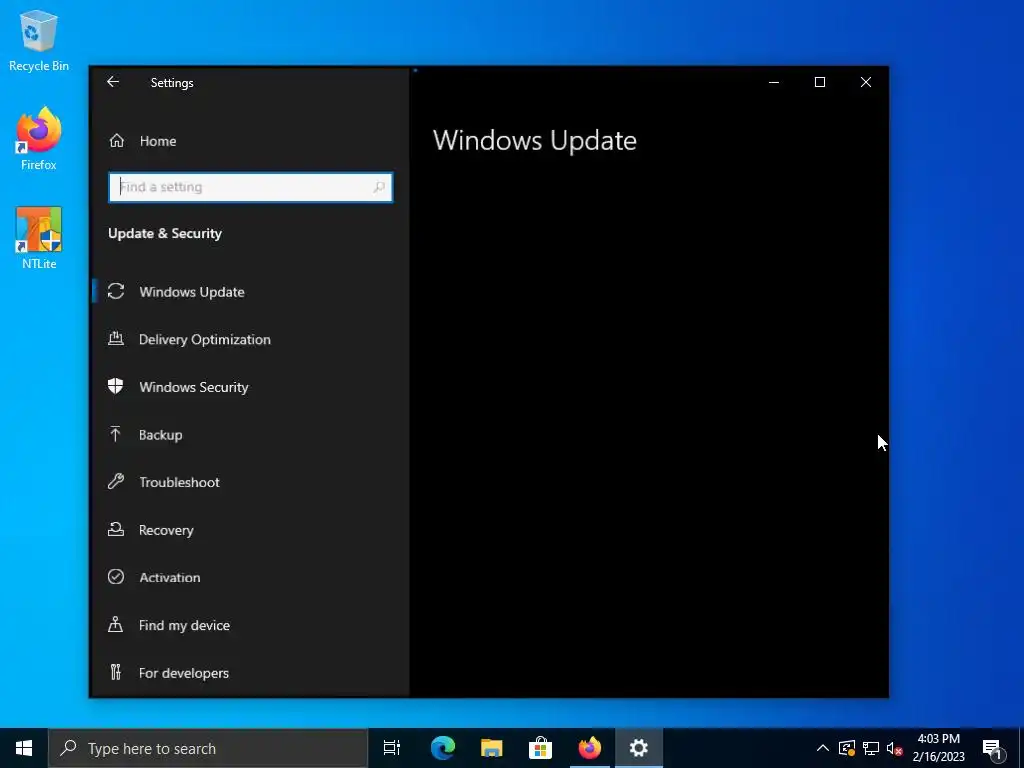
Task: Click the For developers tools icon
Action: tap(116, 672)
